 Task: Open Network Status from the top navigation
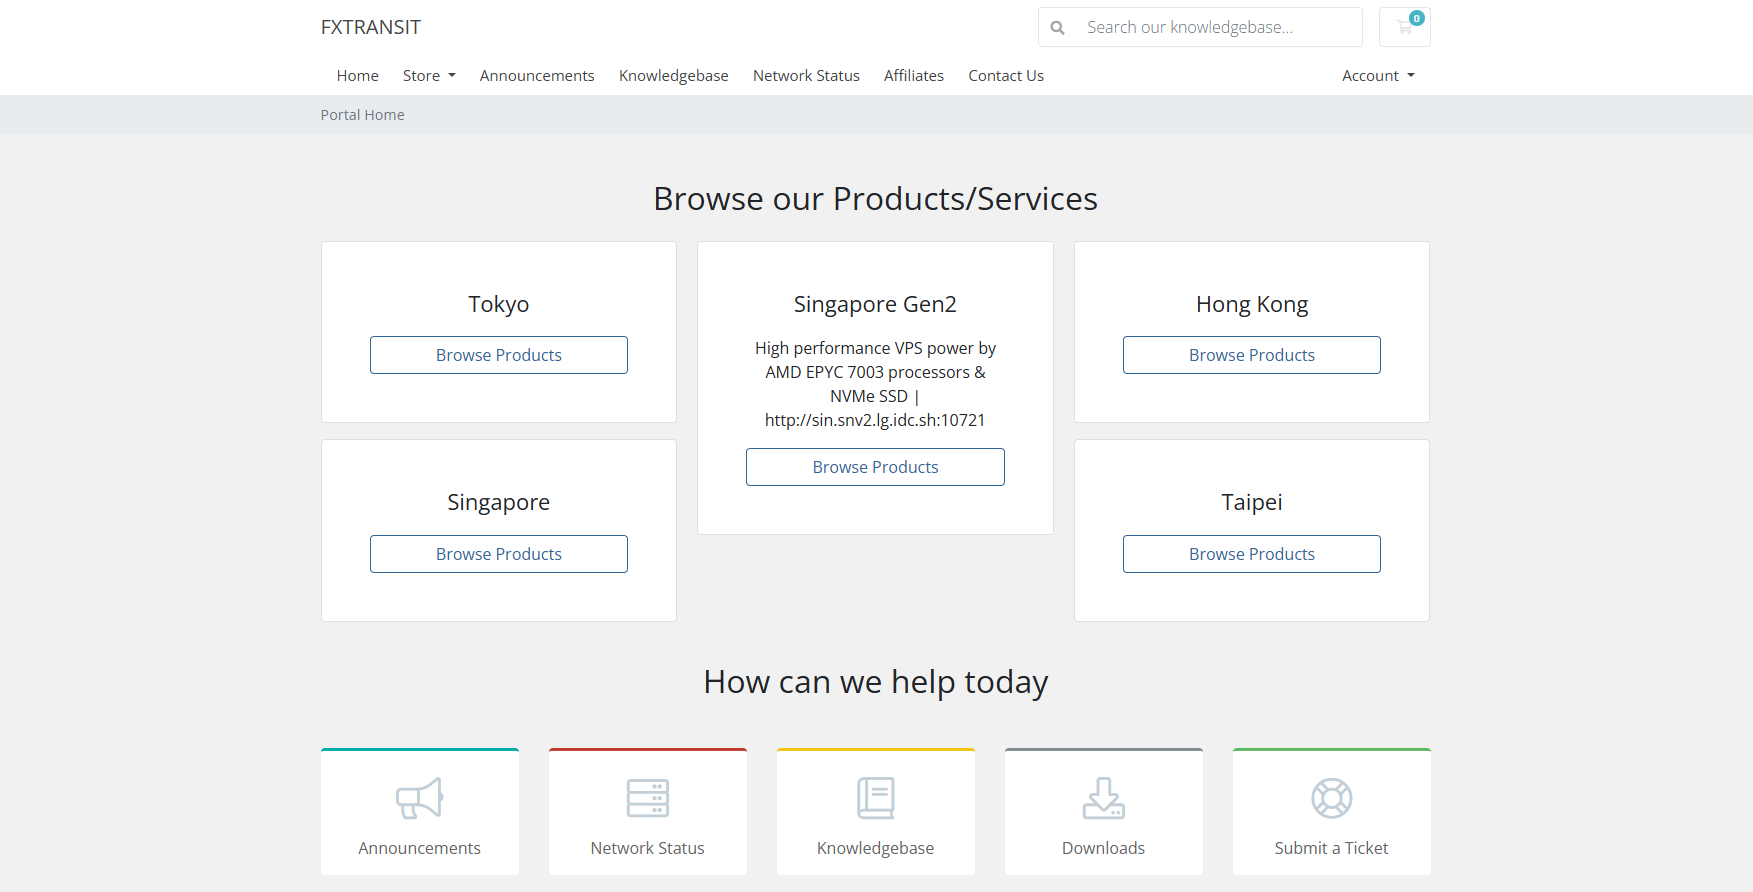(806, 76)
